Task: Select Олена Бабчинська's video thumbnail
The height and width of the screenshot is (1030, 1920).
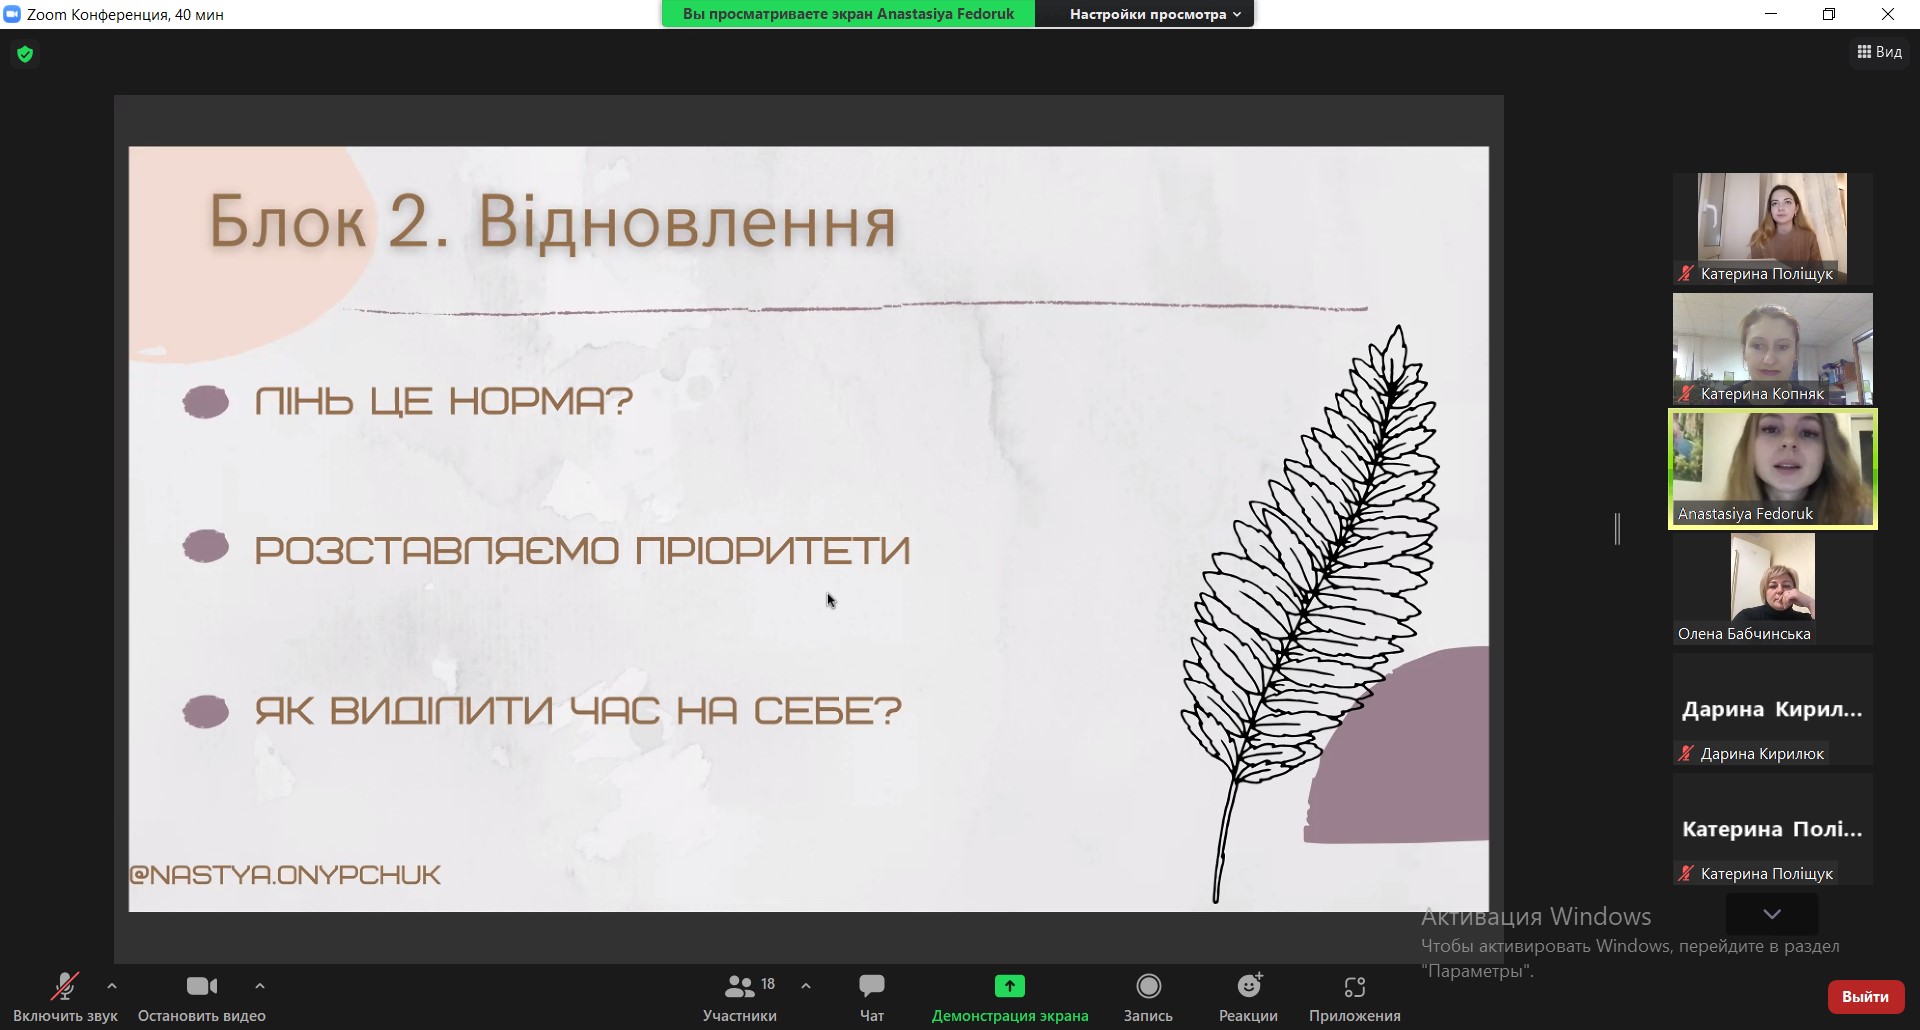Action: 1772,588
